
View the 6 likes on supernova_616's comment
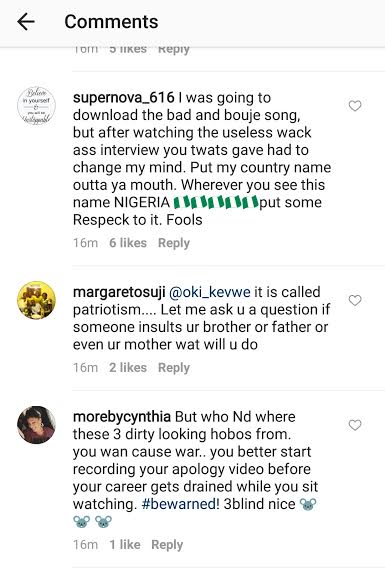pos(128,243)
